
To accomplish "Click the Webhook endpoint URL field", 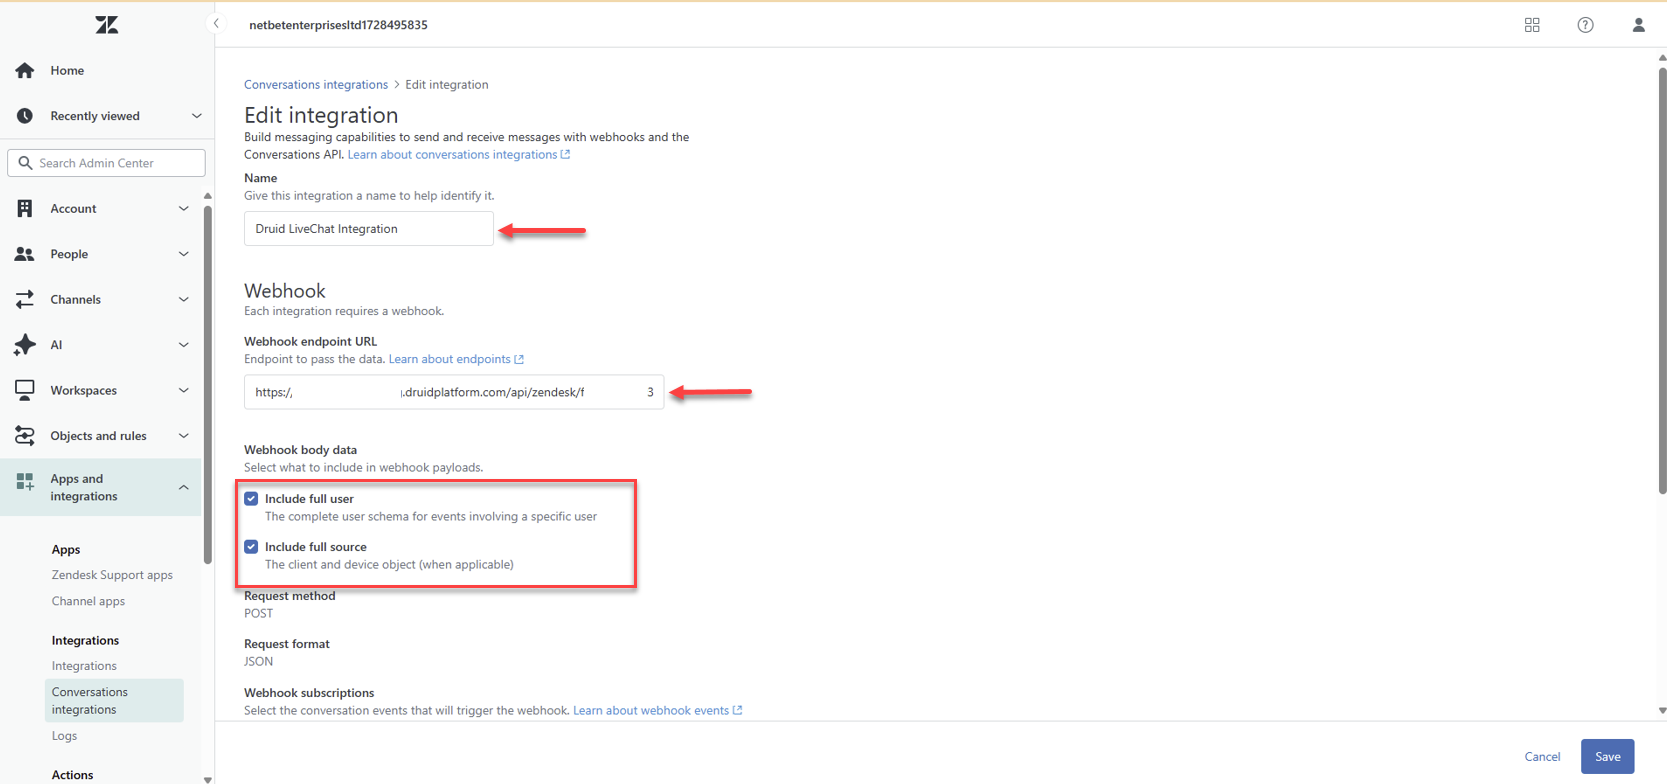I will pyautogui.click(x=454, y=392).
